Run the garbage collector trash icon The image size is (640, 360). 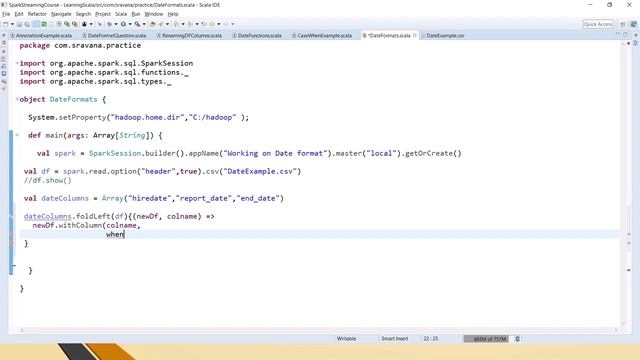[x=518, y=339]
